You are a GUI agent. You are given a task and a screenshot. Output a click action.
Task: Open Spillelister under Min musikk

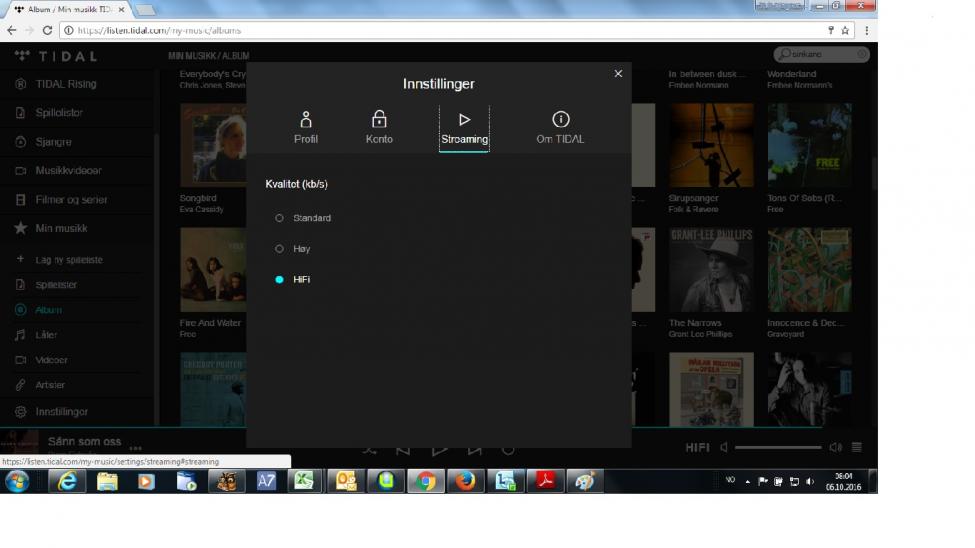56,285
